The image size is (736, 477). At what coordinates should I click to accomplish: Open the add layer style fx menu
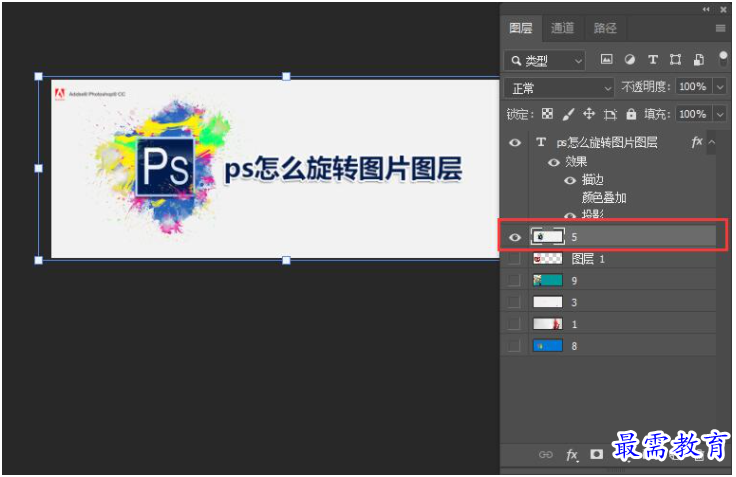click(572, 454)
